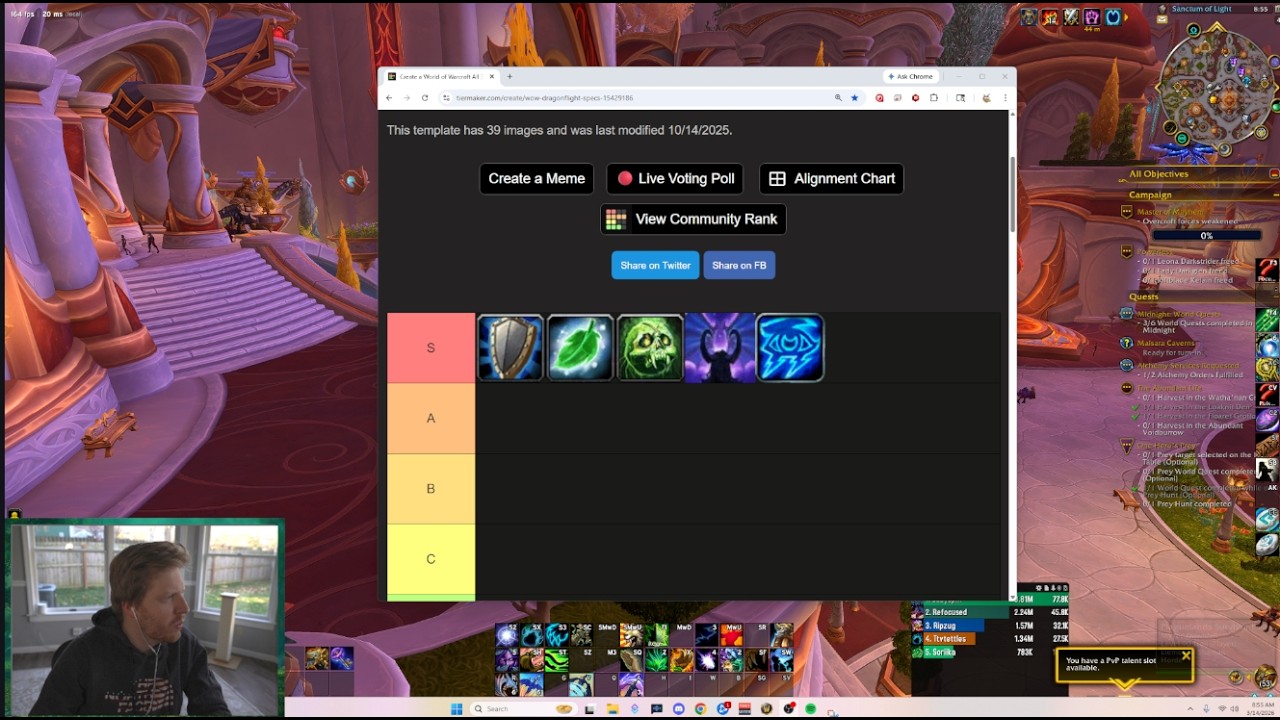Image resolution: width=1280 pixels, height=720 pixels.
Task: Click the blue circle buff icon
Action: point(1113,17)
